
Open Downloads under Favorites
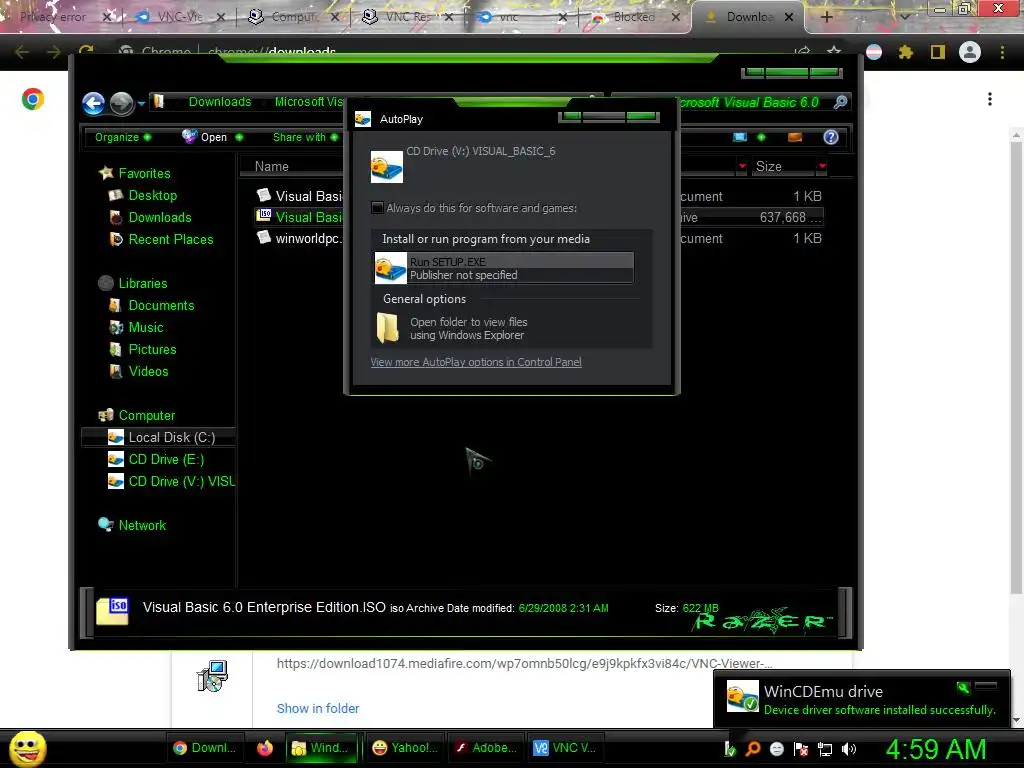[x=160, y=217]
